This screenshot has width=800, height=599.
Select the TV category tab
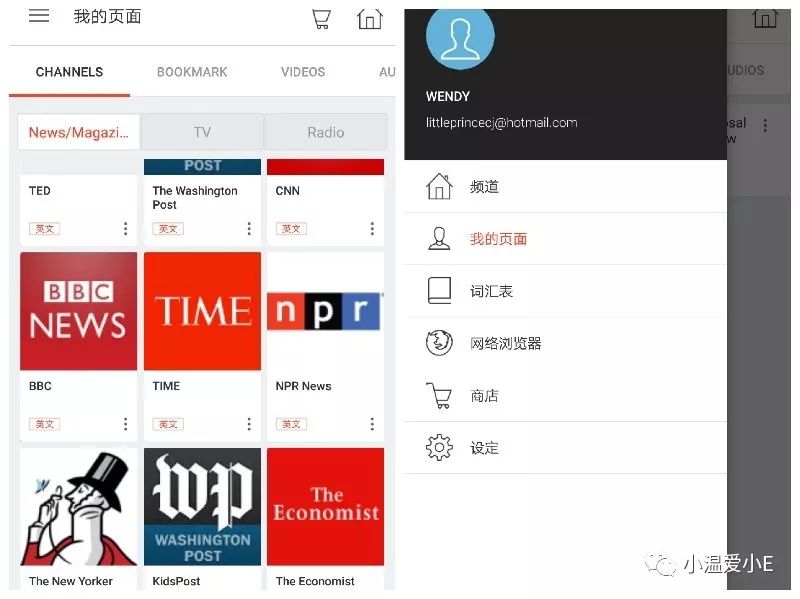click(x=202, y=132)
